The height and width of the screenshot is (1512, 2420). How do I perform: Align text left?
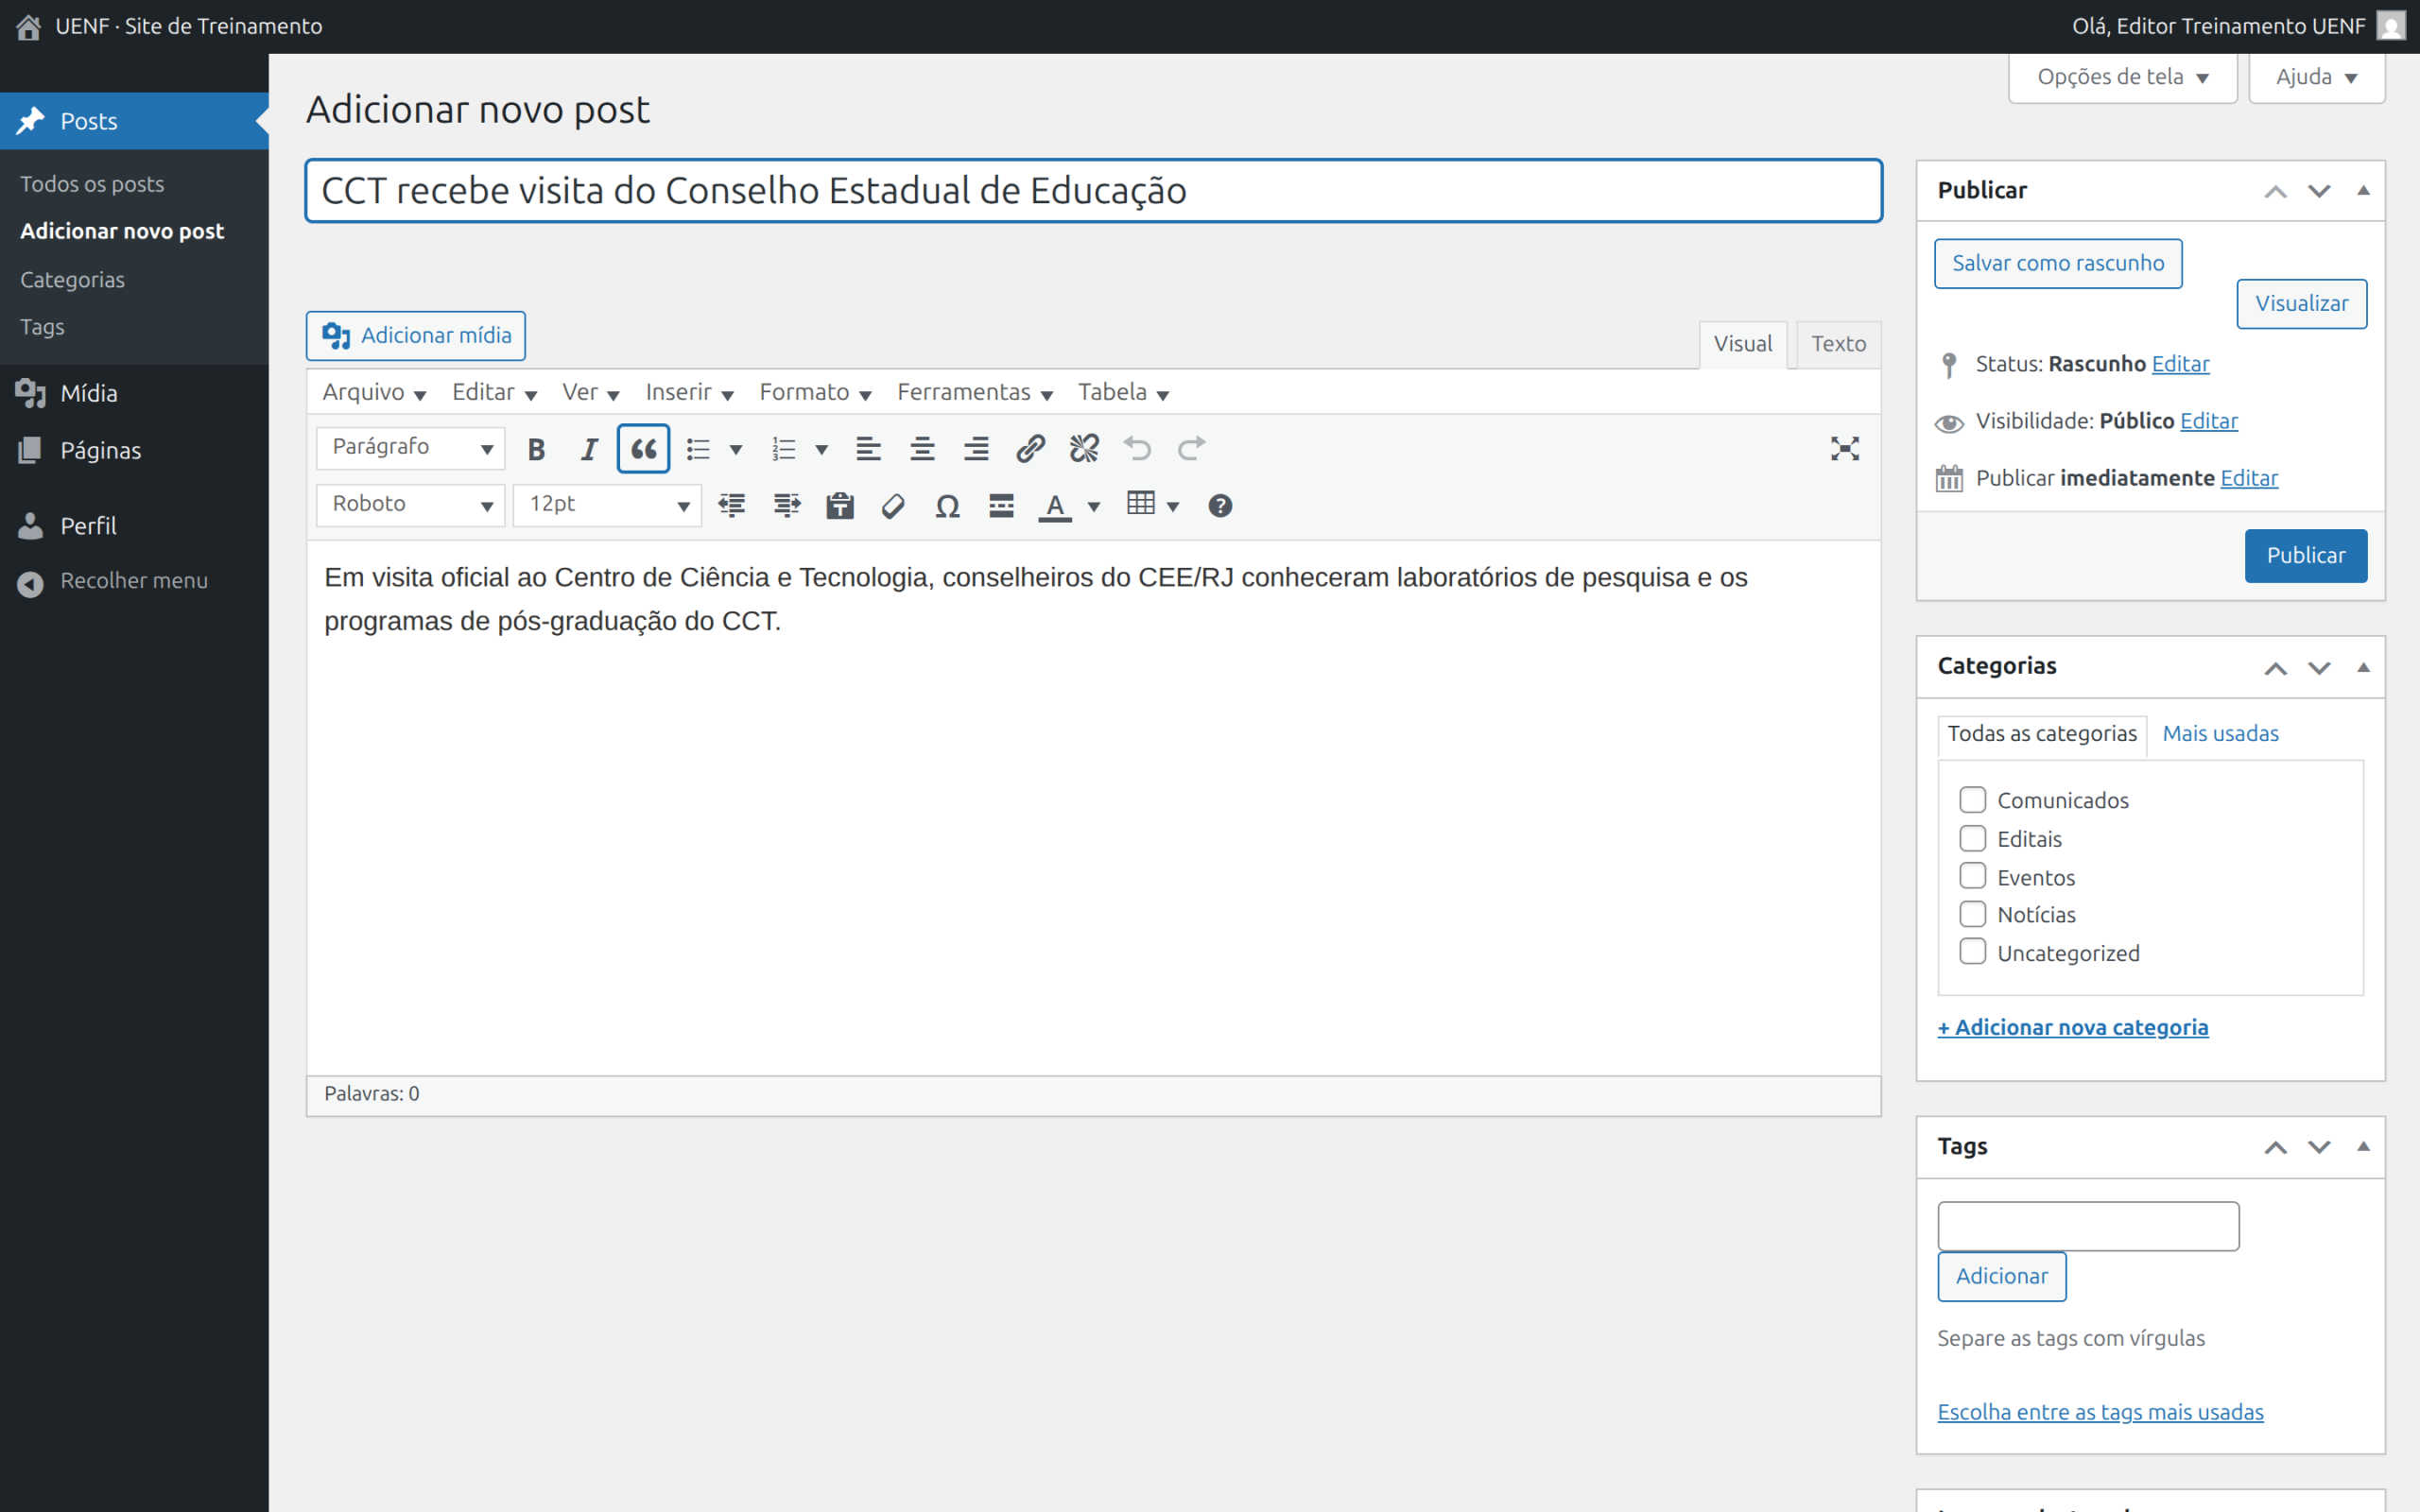[x=868, y=449]
